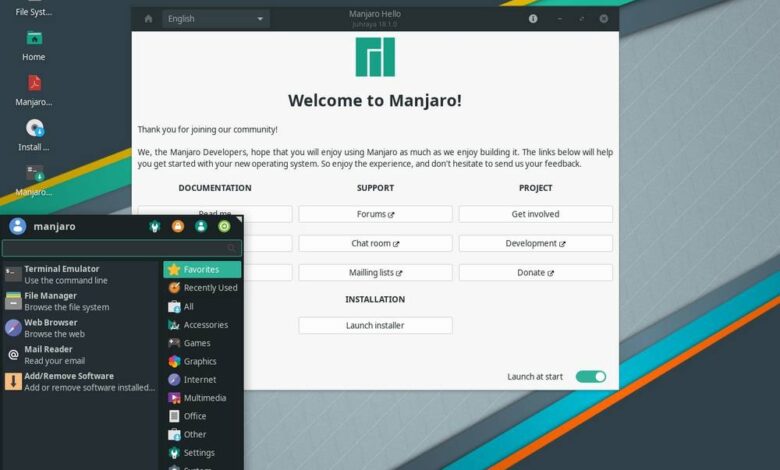This screenshot has width=780, height=470.
Task: Open the Manjaro PDF desktop icon
Action: coord(34,90)
